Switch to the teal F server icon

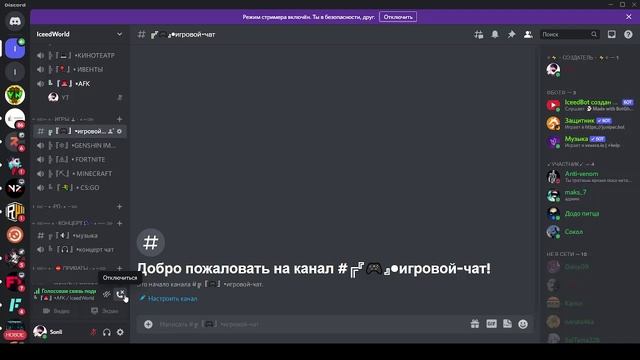click(x=15, y=305)
